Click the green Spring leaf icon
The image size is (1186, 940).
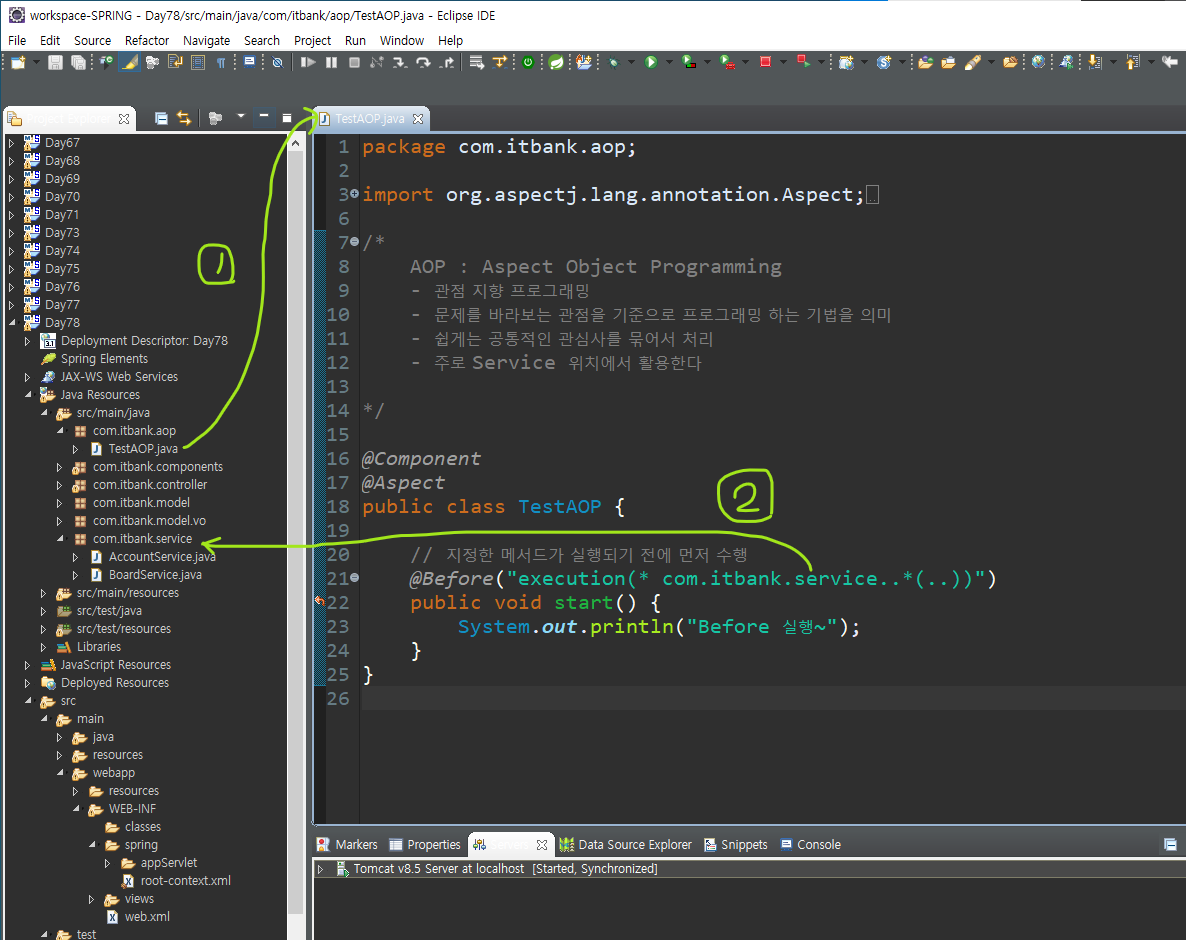tap(557, 63)
